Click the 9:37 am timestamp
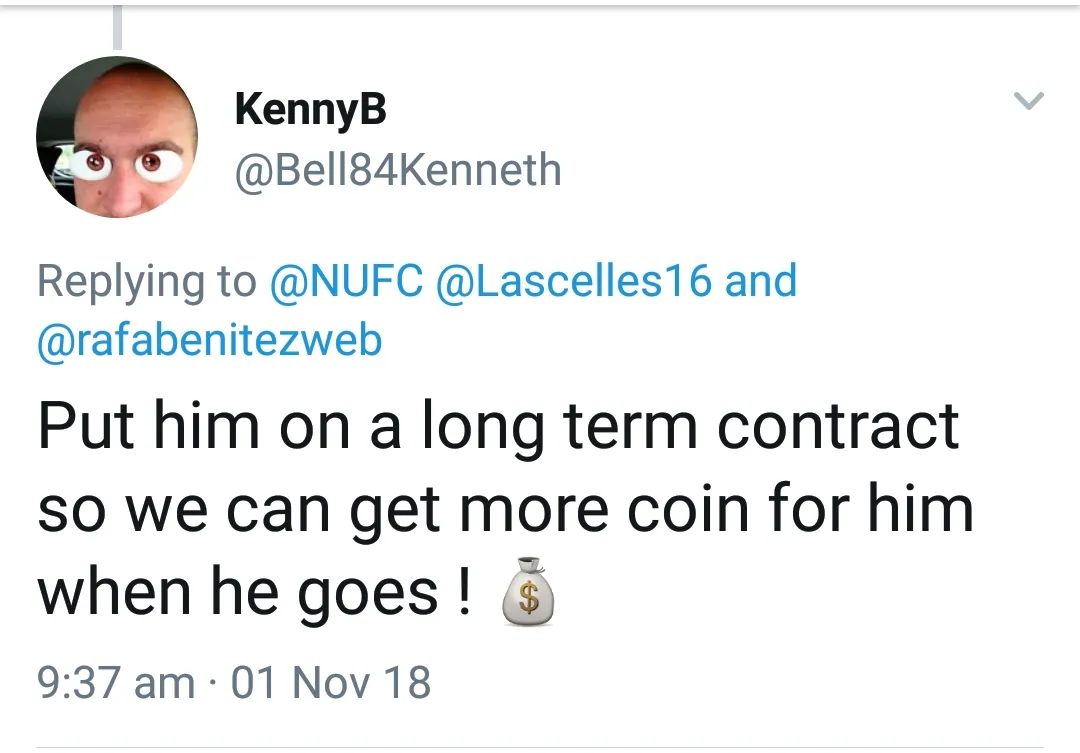The height and width of the screenshot is (753, 1080). [115, 683]
